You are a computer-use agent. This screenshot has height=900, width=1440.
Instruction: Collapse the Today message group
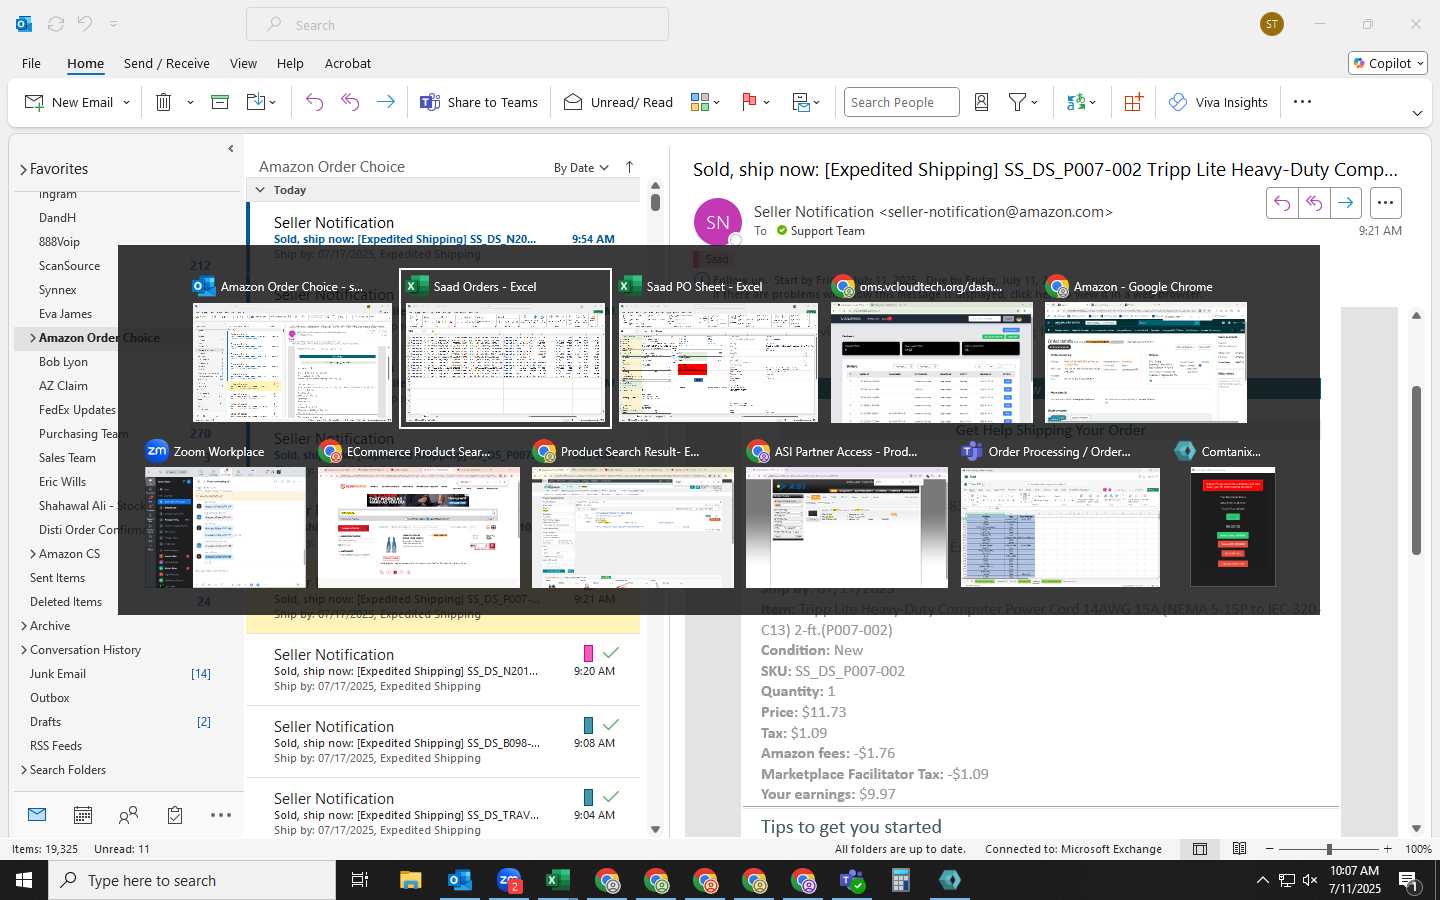pos(261,190)
